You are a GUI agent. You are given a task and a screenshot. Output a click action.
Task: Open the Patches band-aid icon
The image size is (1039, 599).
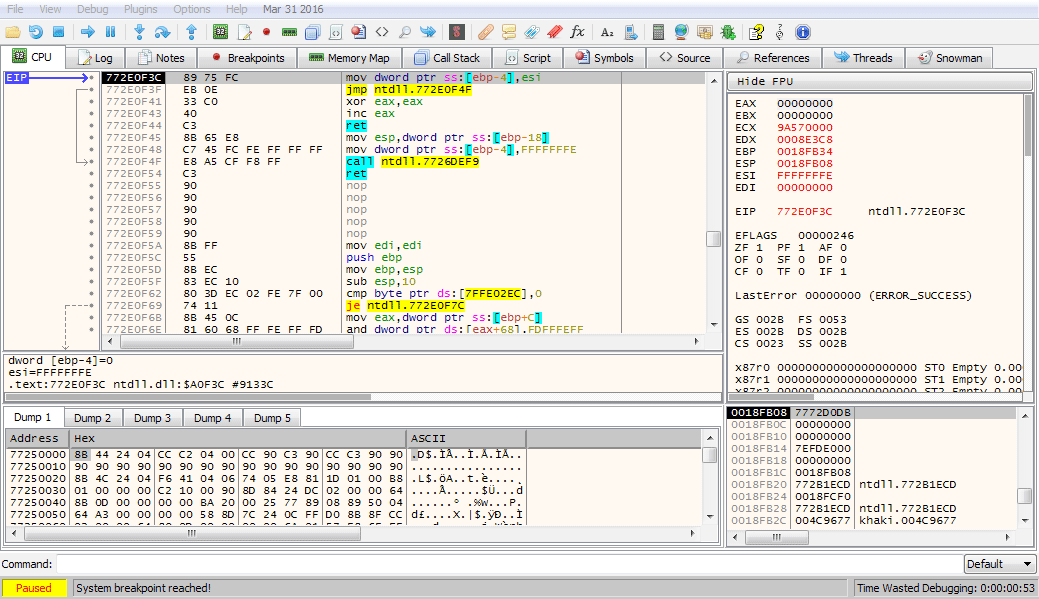[486, 32]
